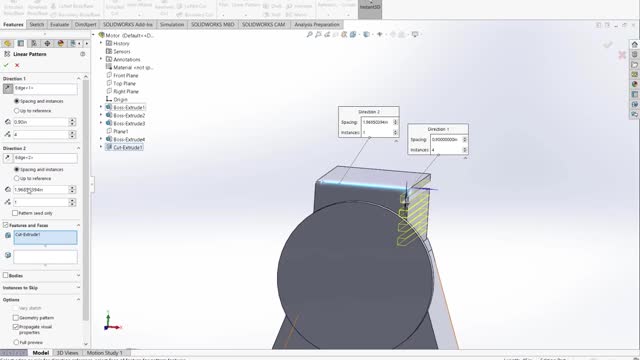Expand Boss-Extrude2 in the feature tree
The height and width of the screenshot is (360, 640).
click(x=101, y=115)
